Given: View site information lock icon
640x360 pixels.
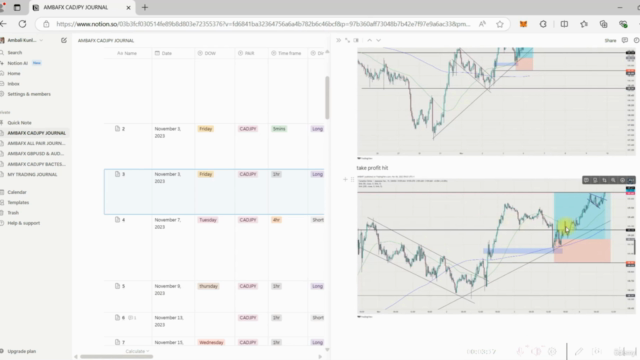Looking at the screenshot, I should click(46, 24).
